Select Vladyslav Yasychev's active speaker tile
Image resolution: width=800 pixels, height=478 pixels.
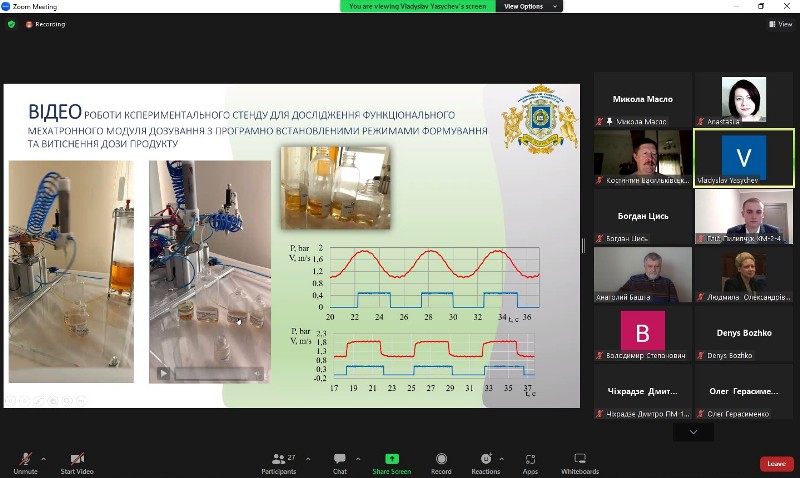click(743, 157)
